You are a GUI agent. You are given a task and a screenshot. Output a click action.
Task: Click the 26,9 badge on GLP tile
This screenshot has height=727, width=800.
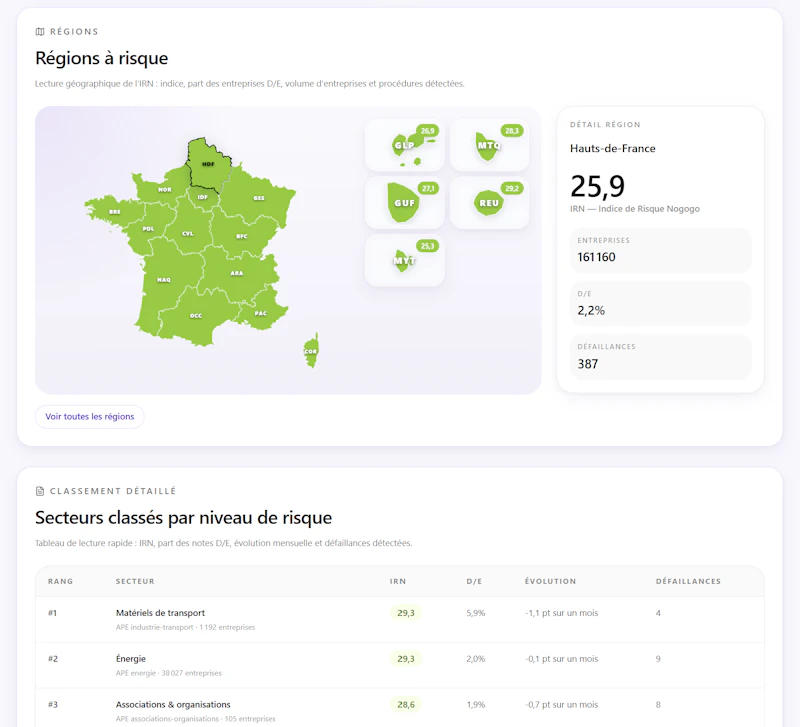[428, 131]
